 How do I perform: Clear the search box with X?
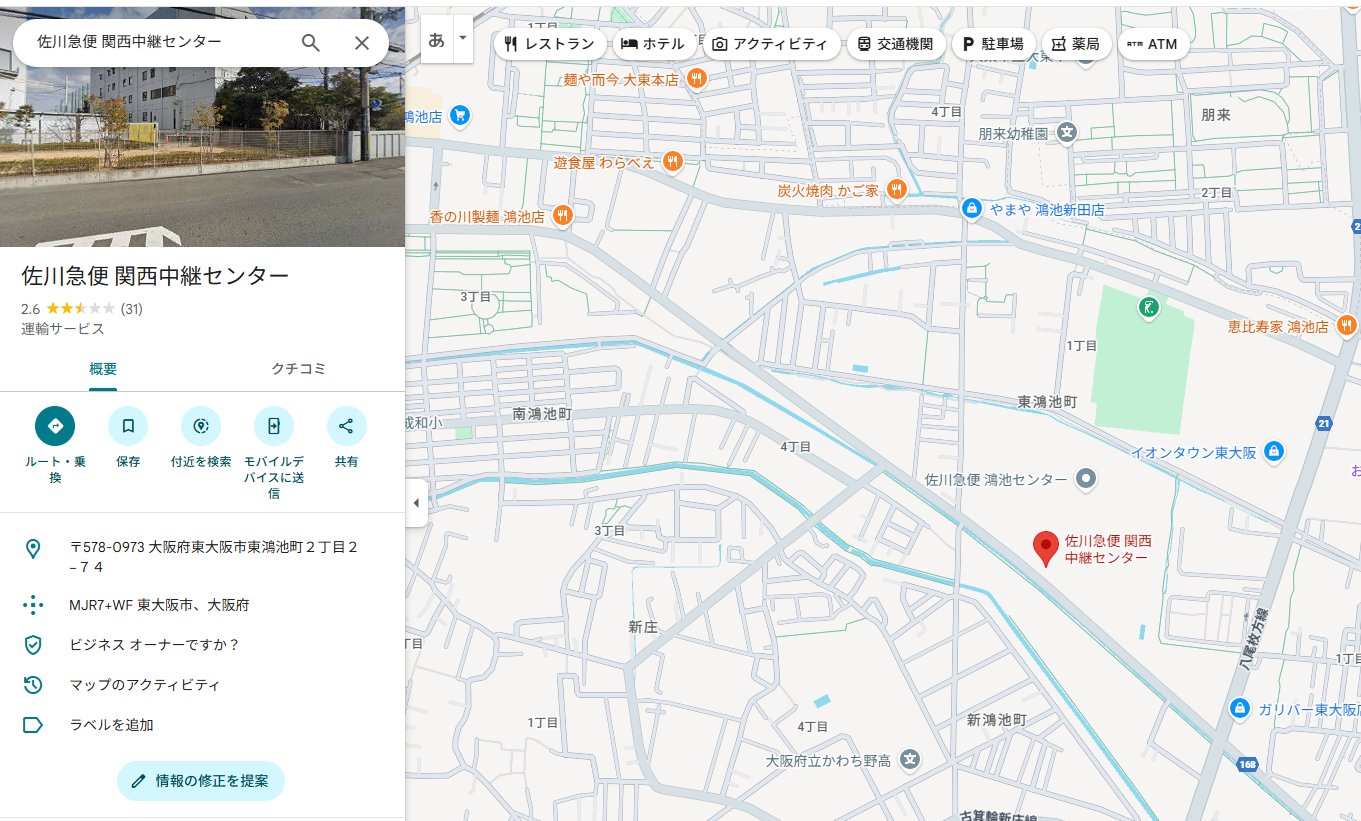362,42
